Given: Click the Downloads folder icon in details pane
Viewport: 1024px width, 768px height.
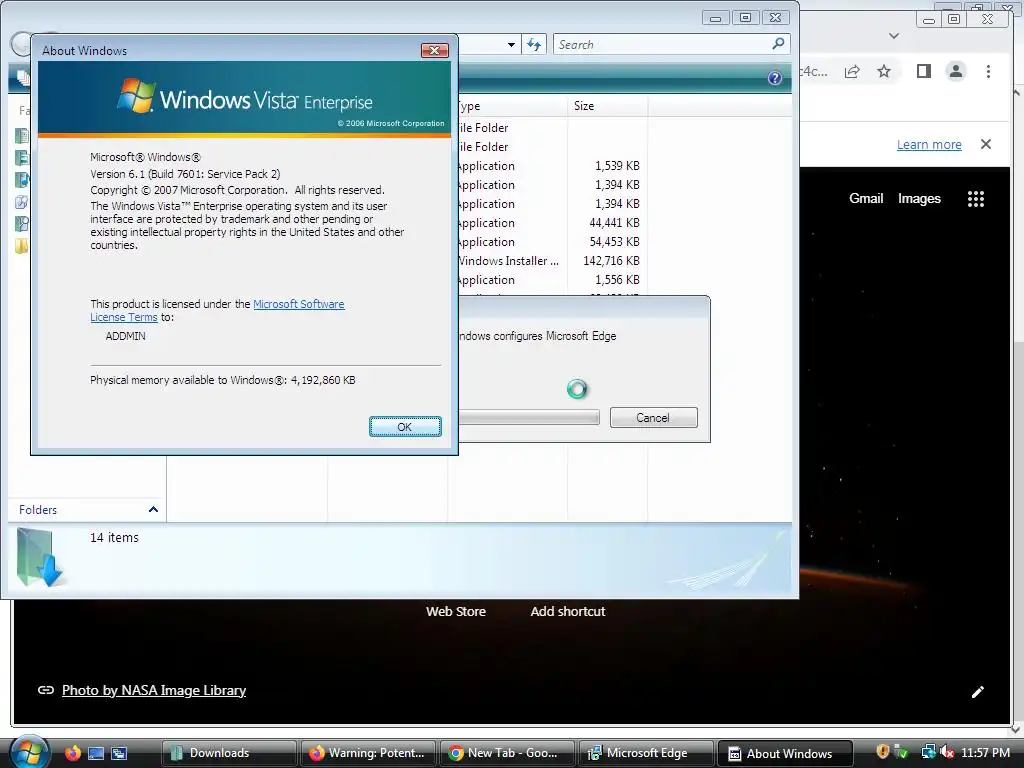Looking at the screenshot, I should click(x=38, y=556).
